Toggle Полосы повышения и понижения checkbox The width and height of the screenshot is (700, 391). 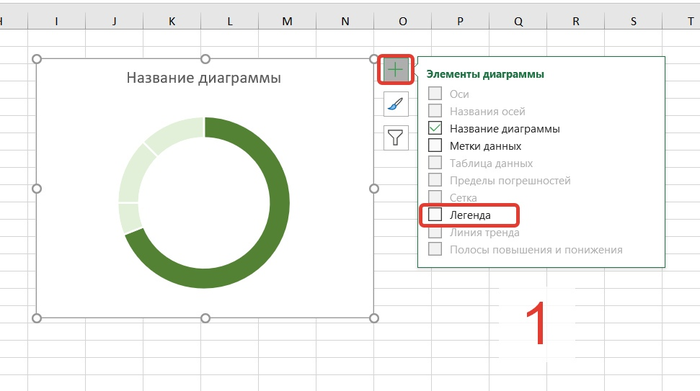point(435,249)
